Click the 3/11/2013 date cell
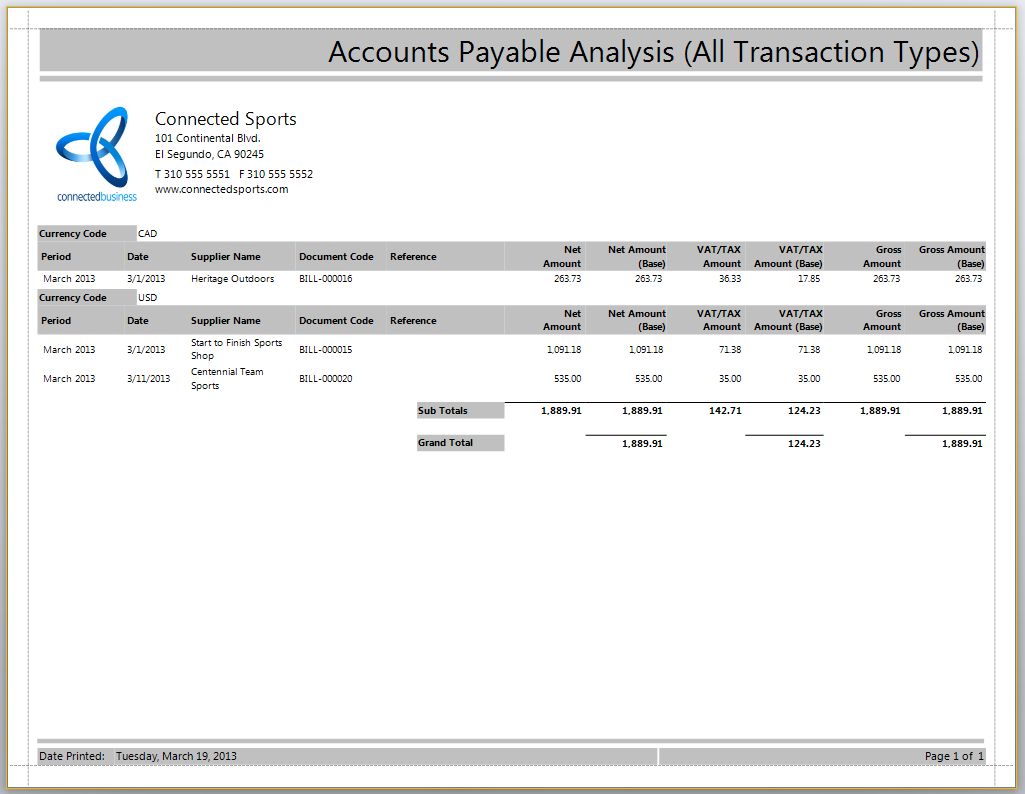The width and height of the screenshot is (1025, 794). [148, 378]
